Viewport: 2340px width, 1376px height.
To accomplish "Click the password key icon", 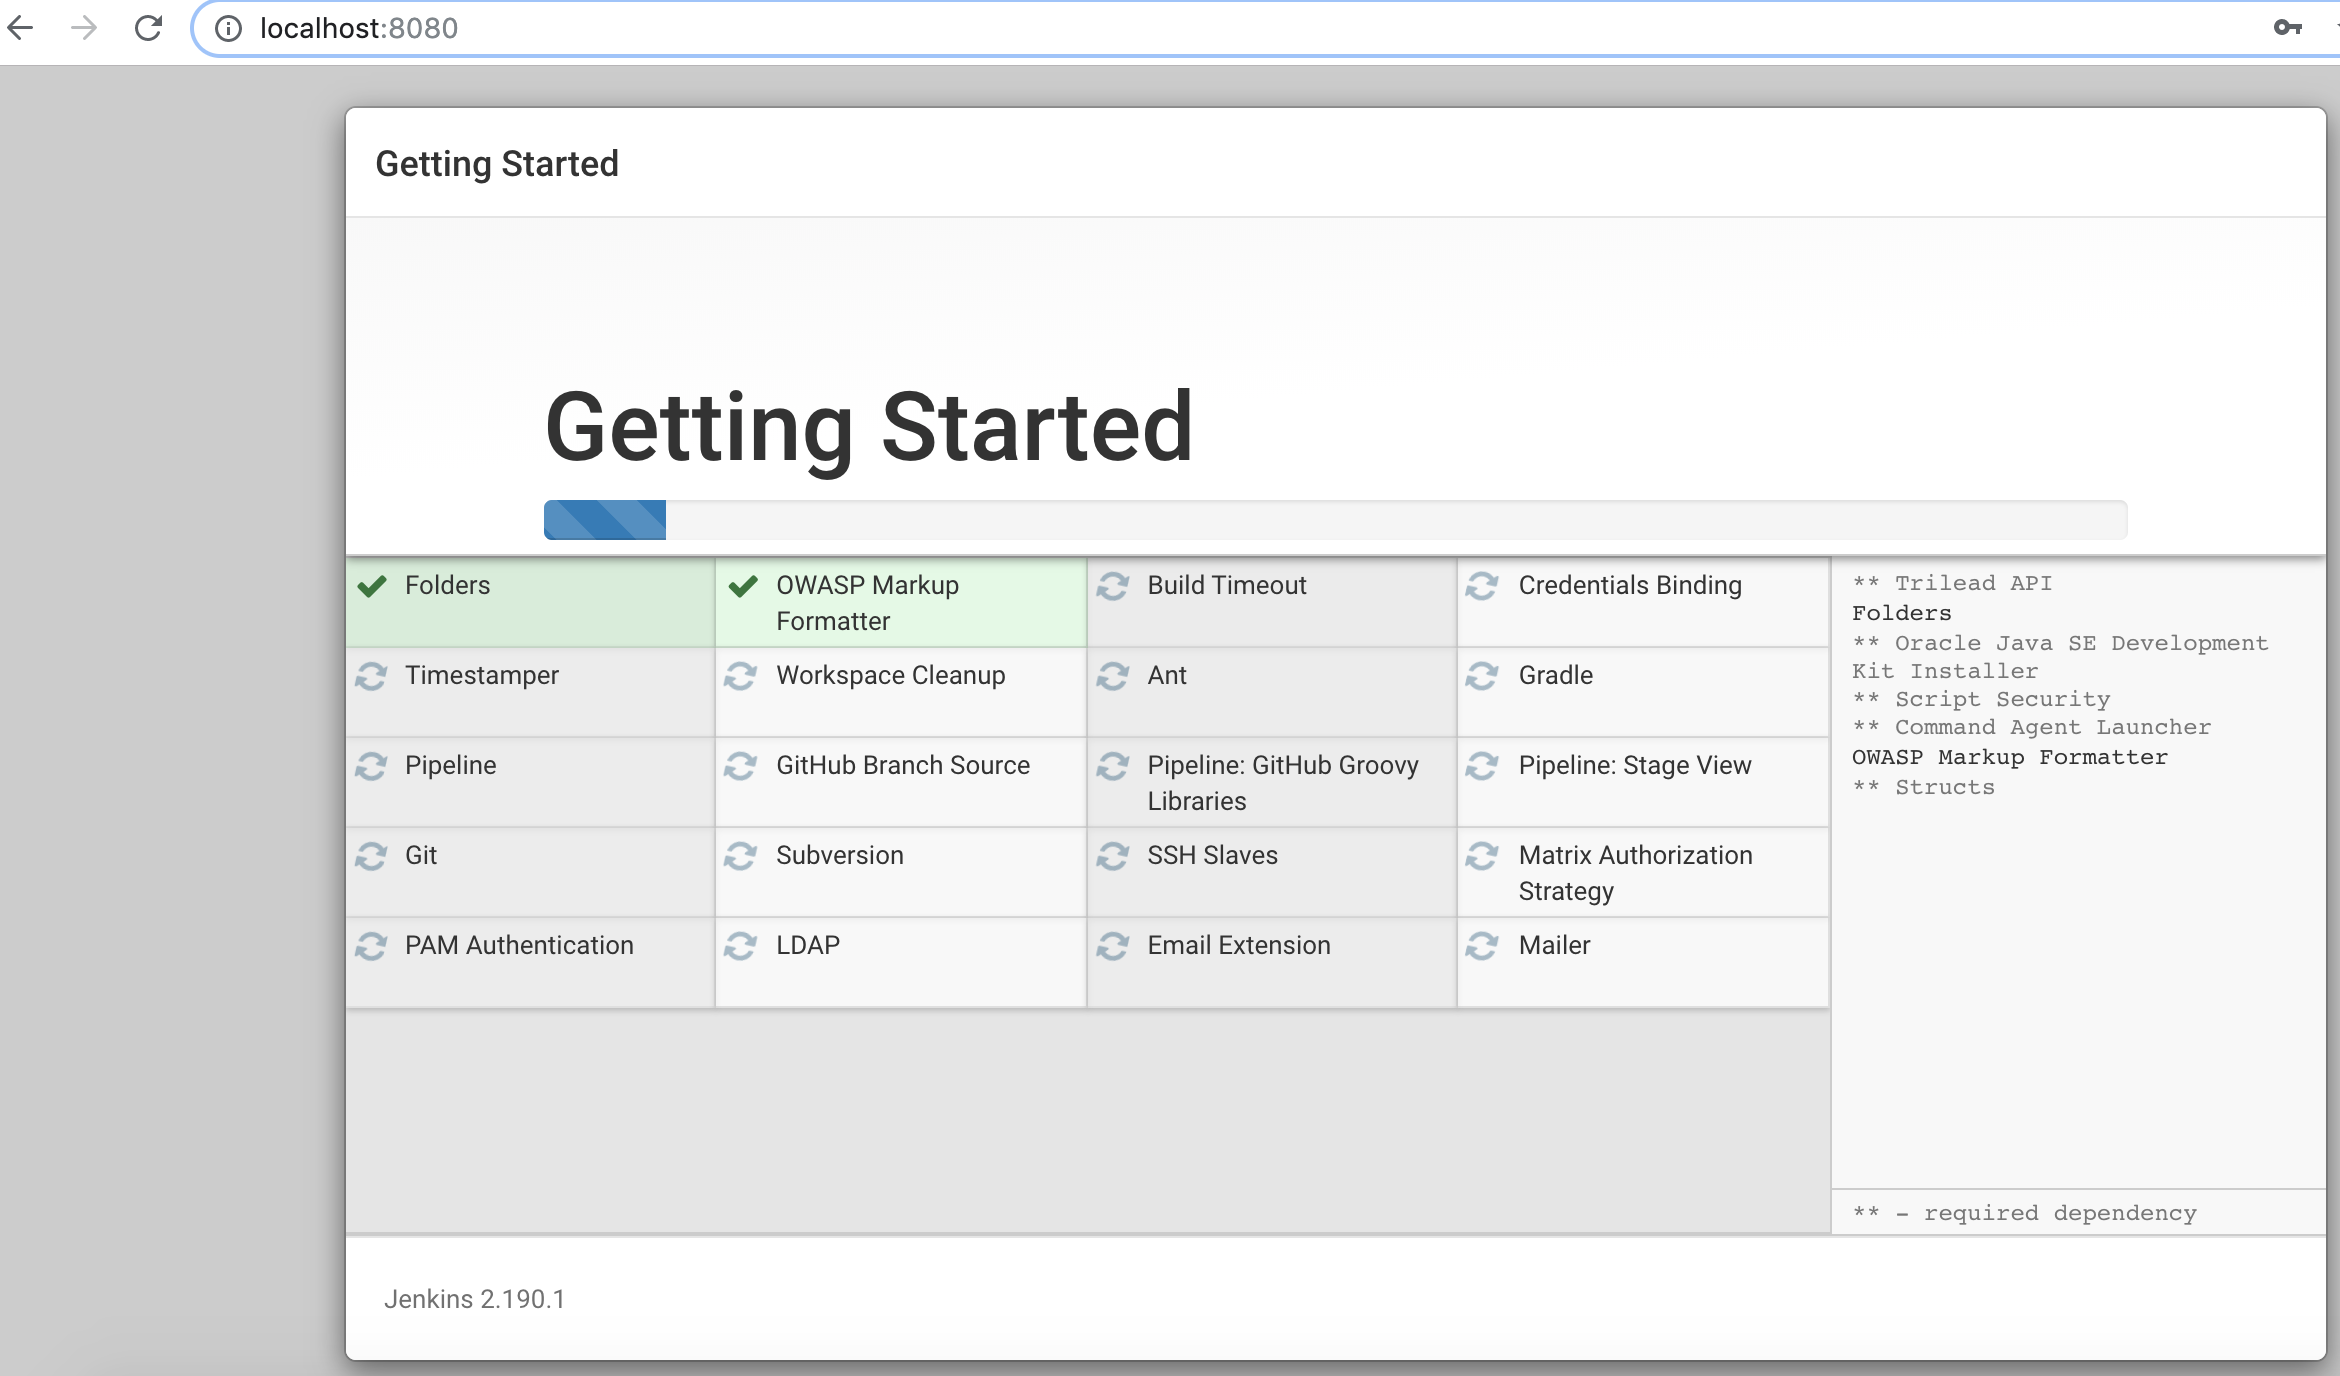I will pos(2287,28).
